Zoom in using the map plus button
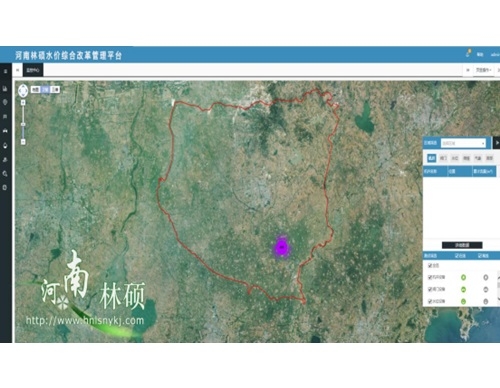 [23, 103]
